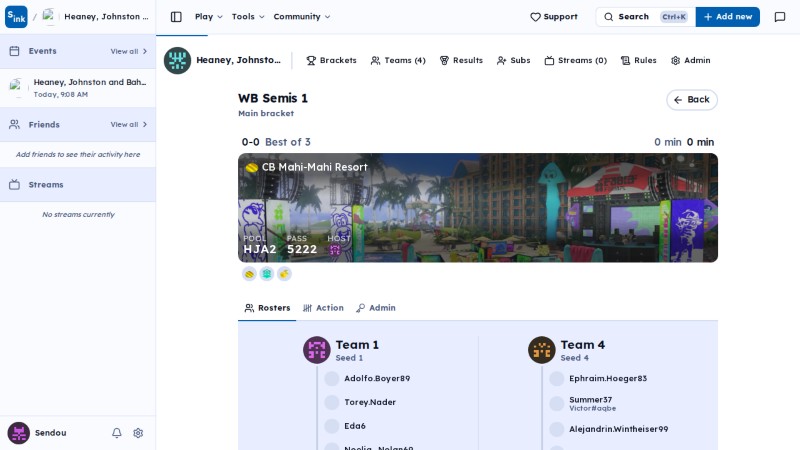Screen dimensions: 800x450
Task: Toggle the sidebar panel icon
Action: [176, 17]
